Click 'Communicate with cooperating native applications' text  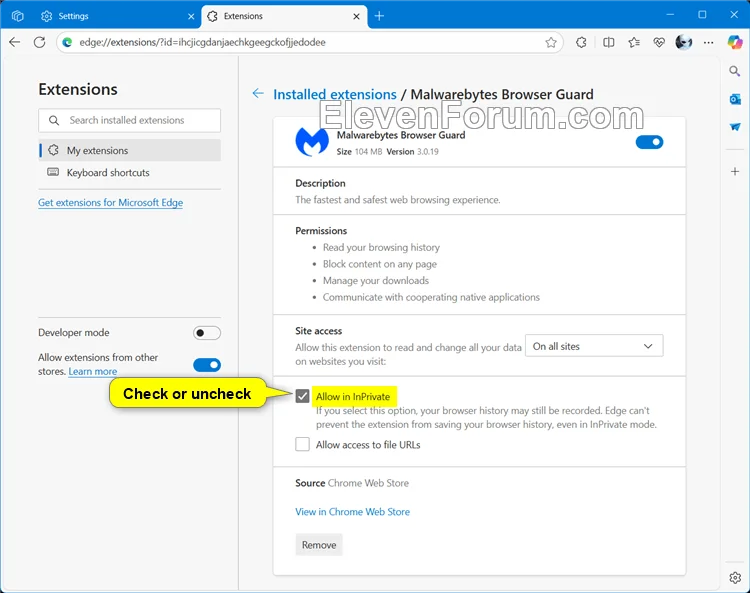pos(431,297)
